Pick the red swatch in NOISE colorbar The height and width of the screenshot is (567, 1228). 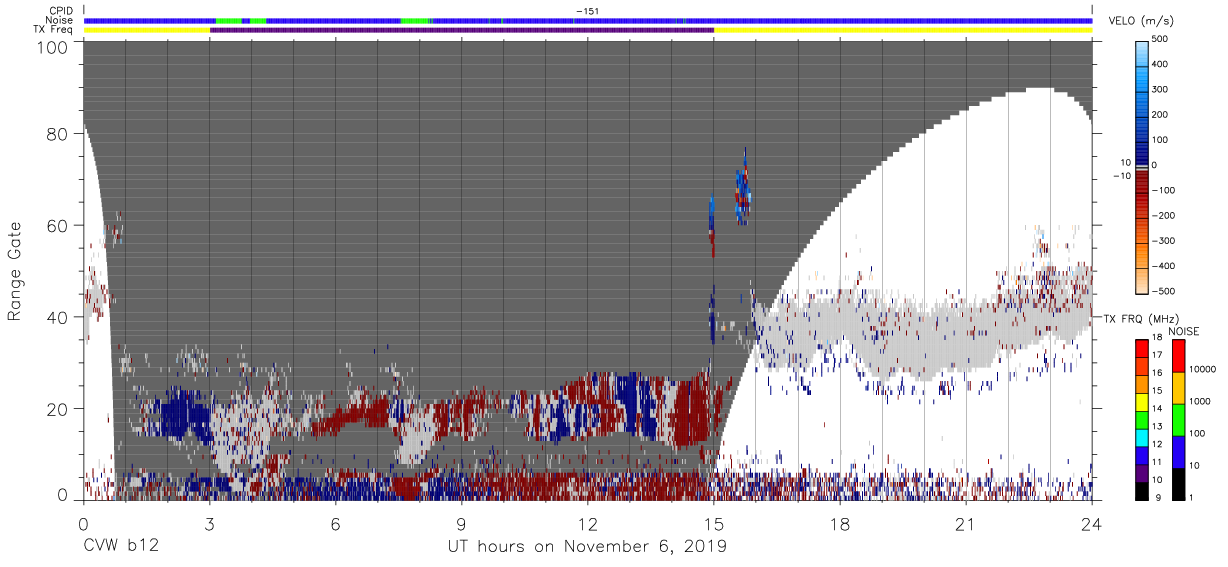tap(1178, 355)
